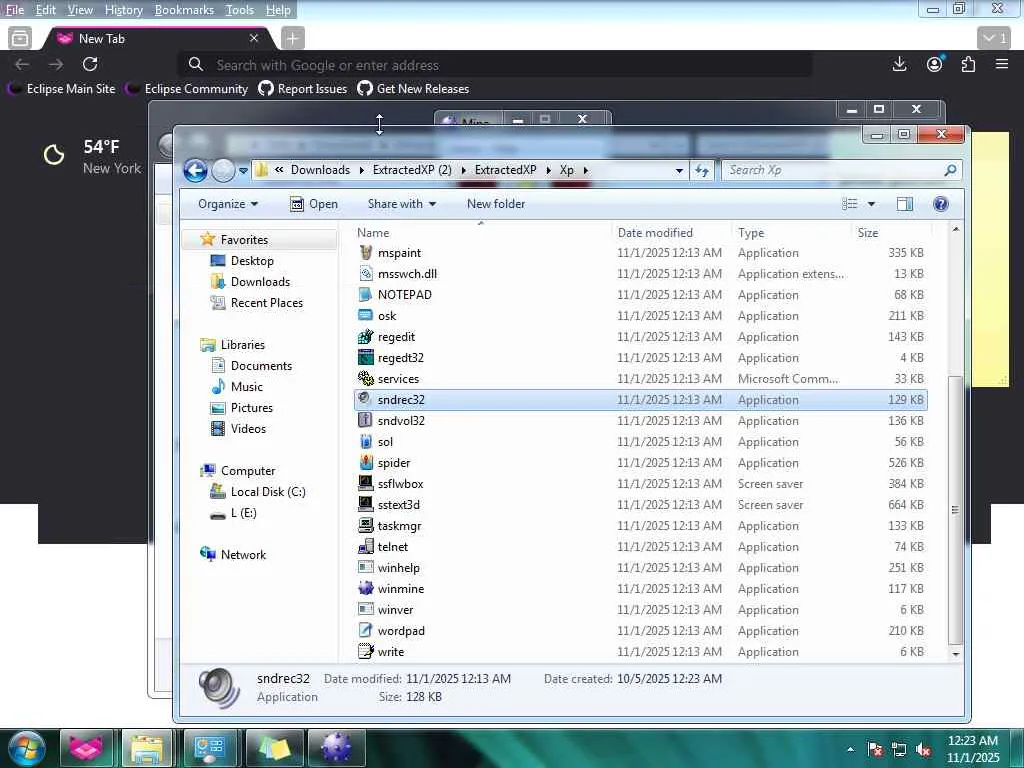Screen dimensions: 1024x768
Task: Select the telnet application icon
Action: (366, 547)
